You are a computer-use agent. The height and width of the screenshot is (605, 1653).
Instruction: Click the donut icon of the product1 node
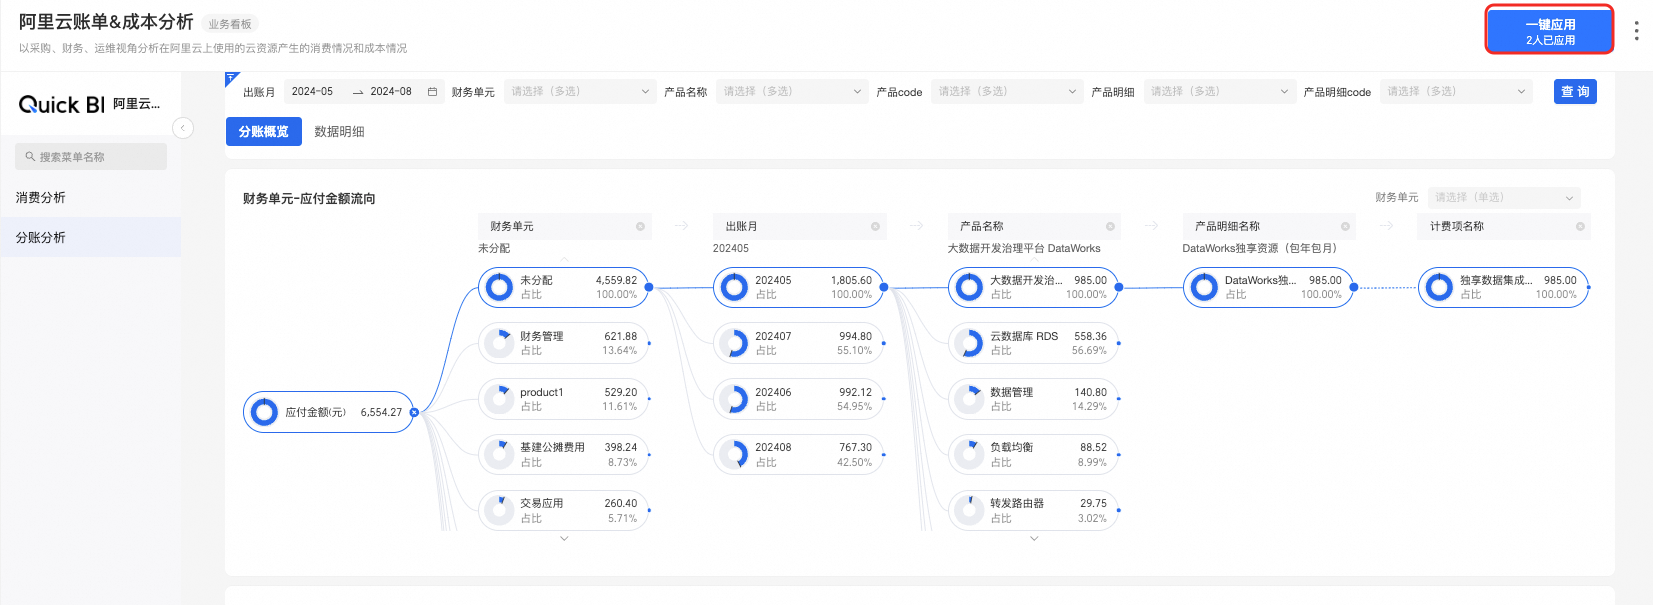(x=499, y=399)
